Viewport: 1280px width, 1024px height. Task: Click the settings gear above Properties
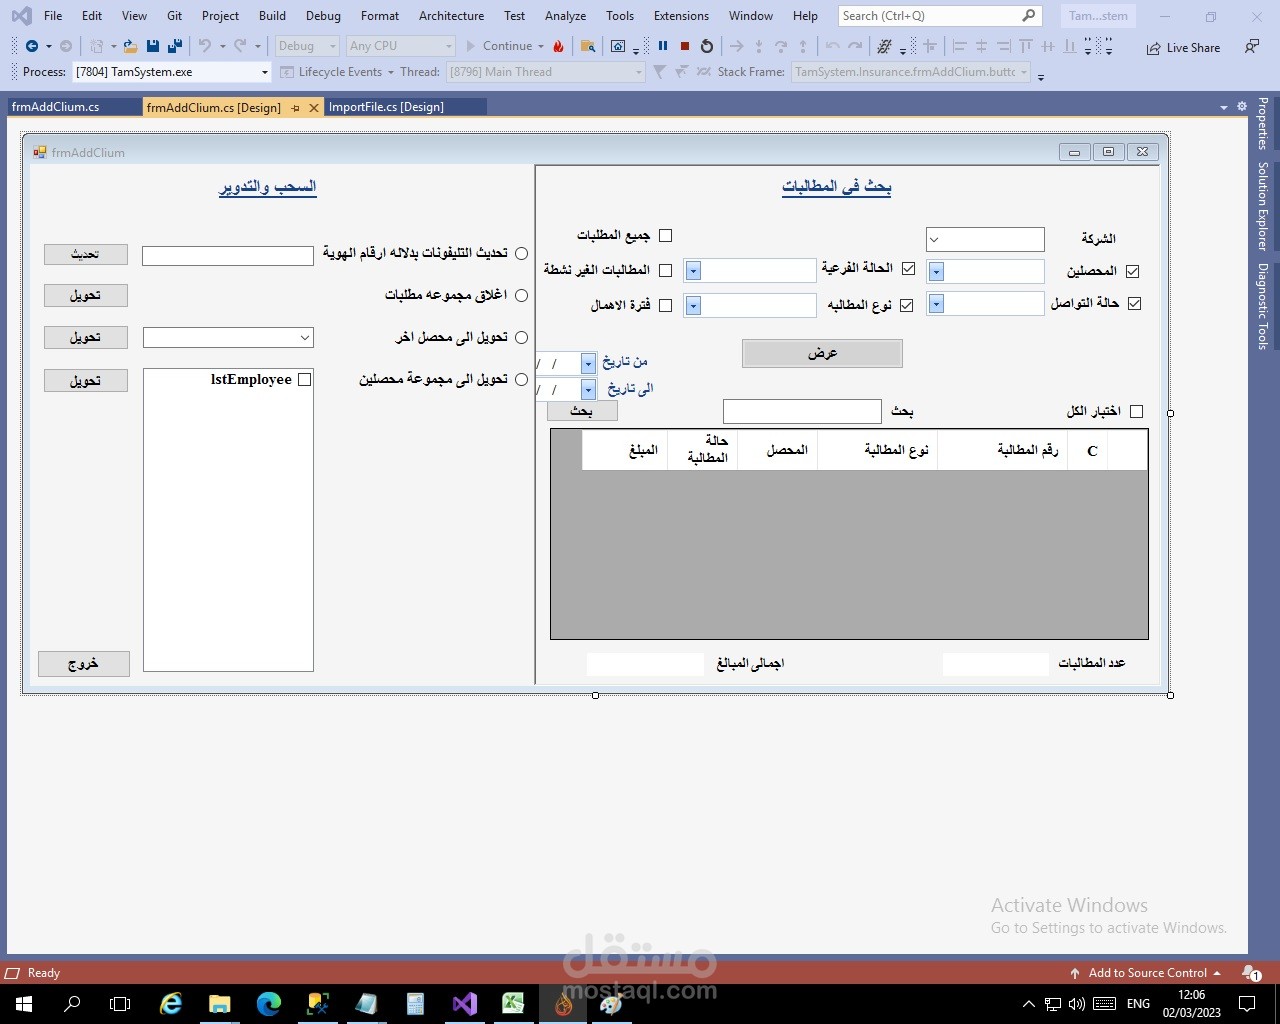coord(1242,106)
